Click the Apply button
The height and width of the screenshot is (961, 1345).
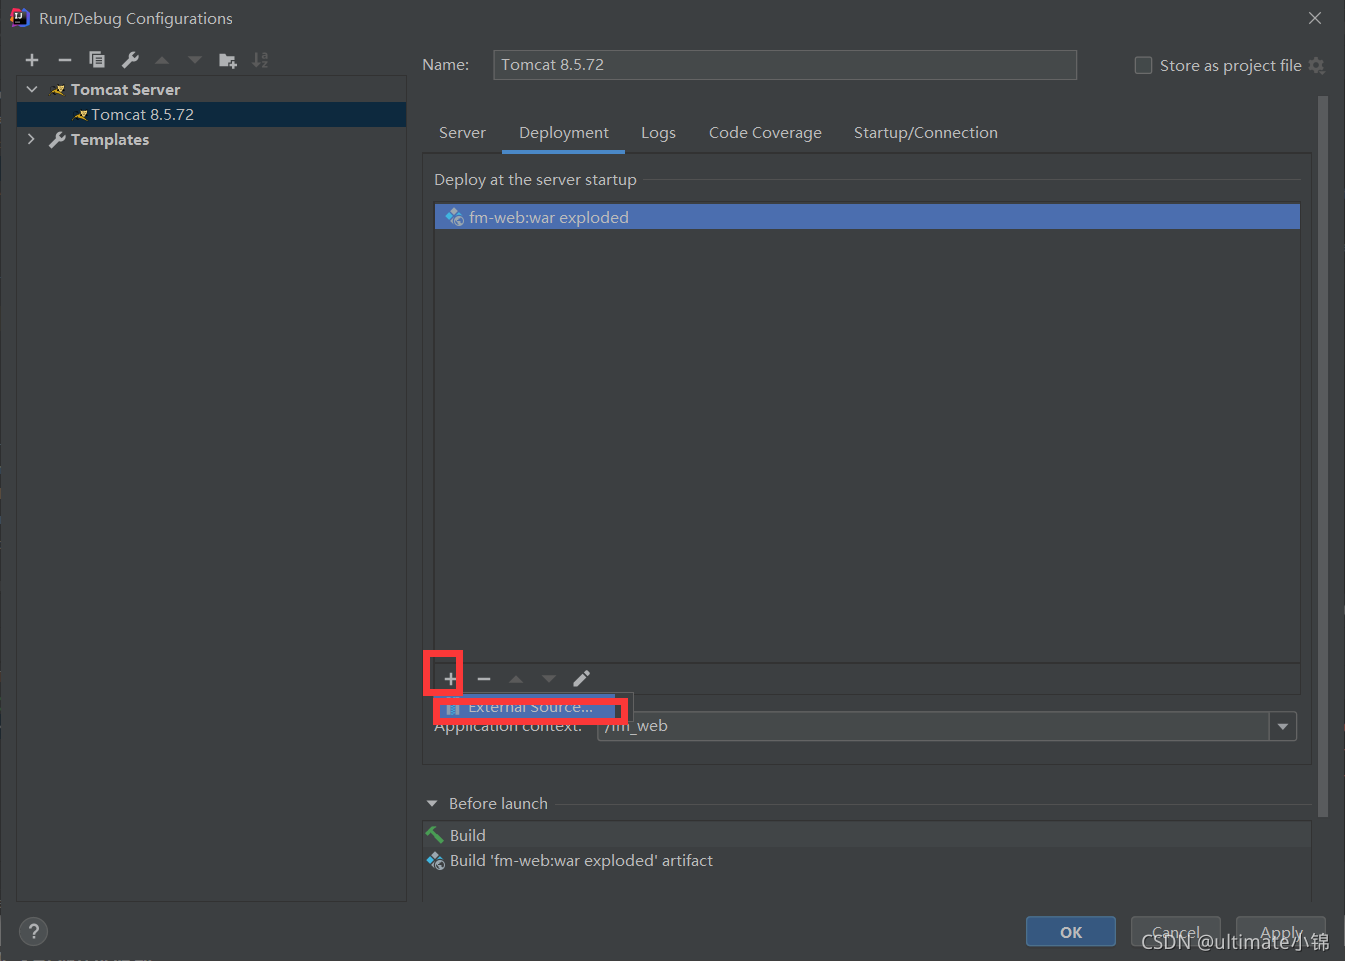tap(1281, 932)
